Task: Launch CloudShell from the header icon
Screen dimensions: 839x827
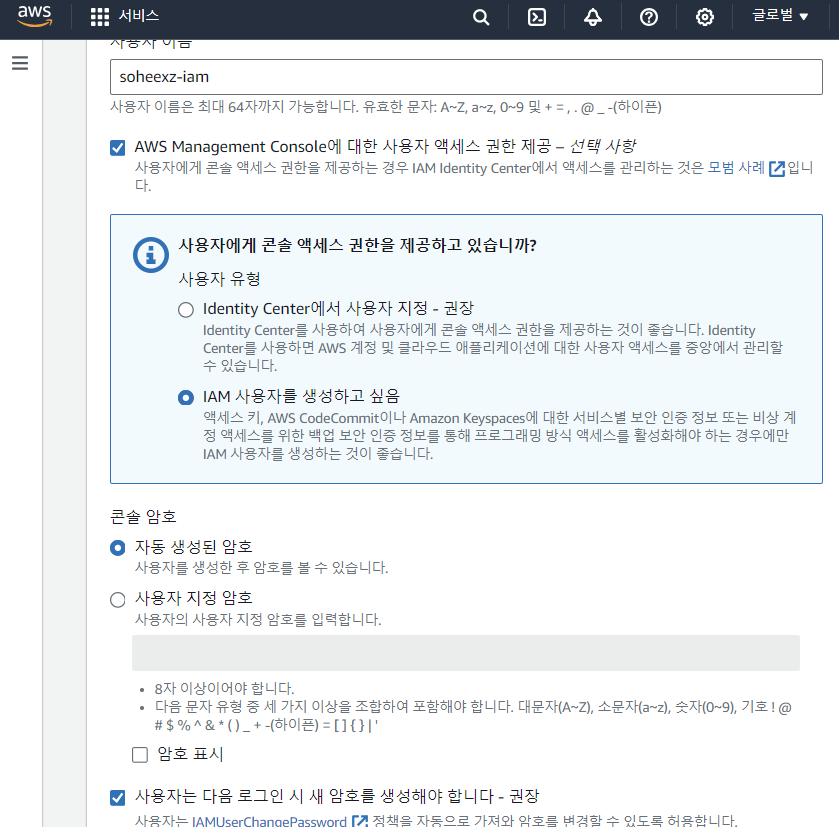Action: pyautogui.click(x=537, y=17)
